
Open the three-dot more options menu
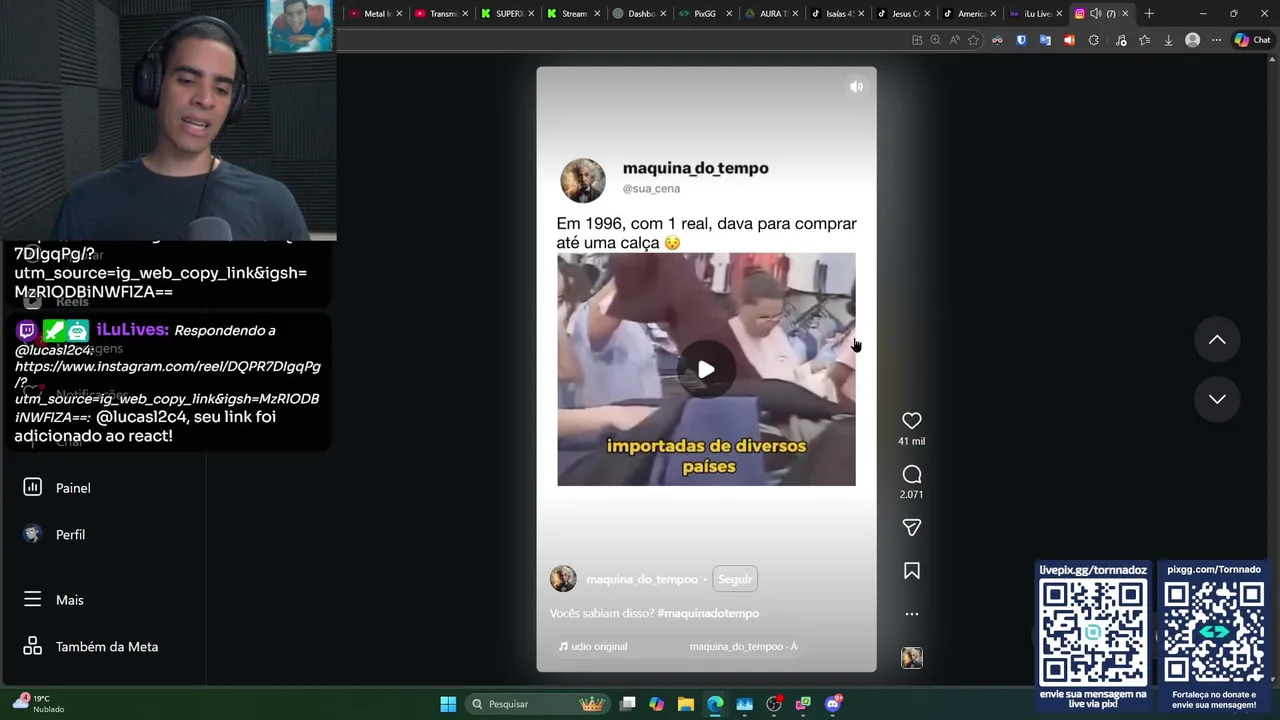(911, 614)
